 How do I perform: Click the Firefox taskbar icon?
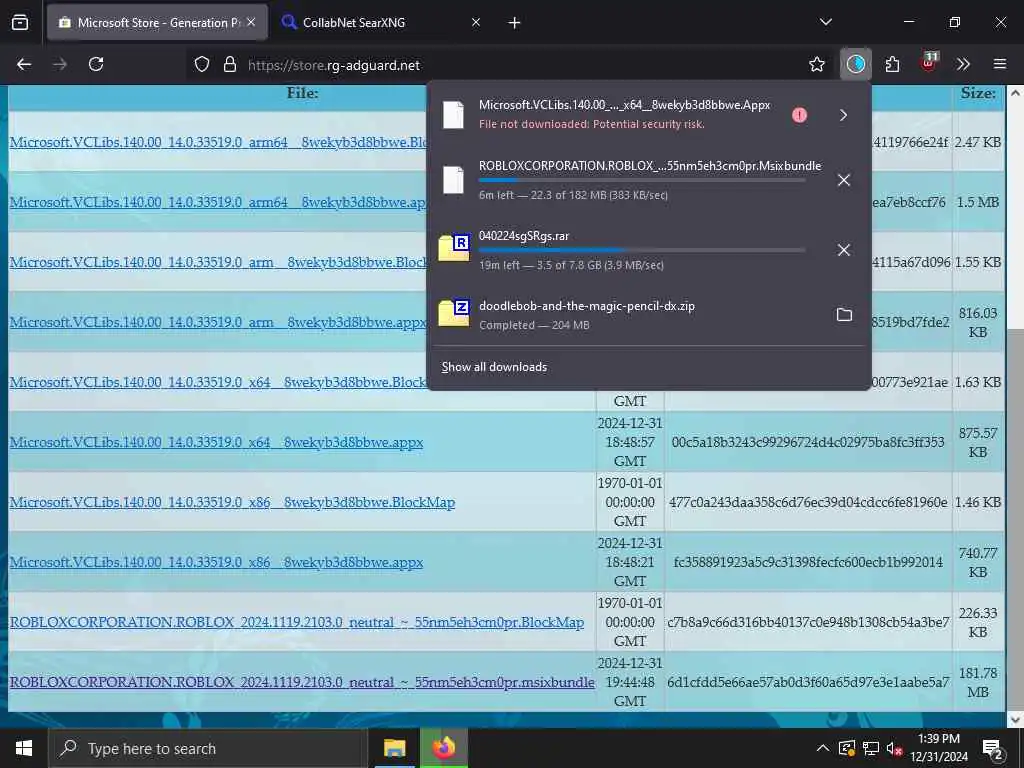[x=444, y=748]
